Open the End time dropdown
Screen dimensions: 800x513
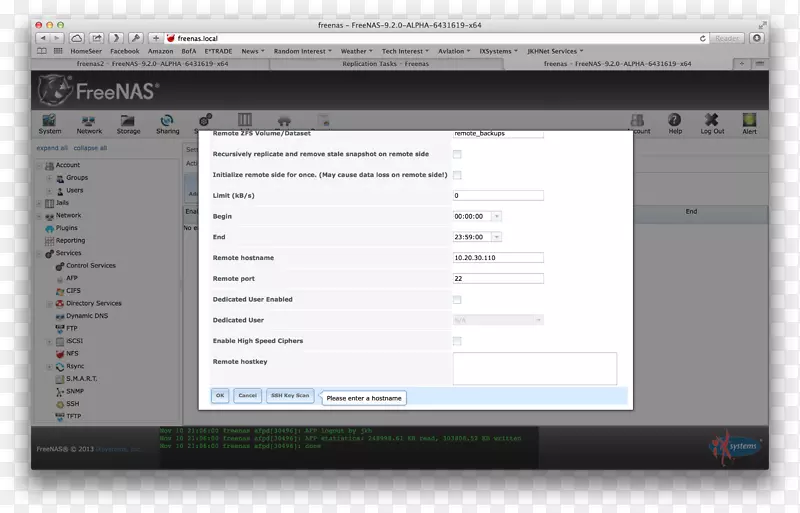point(497,237)
